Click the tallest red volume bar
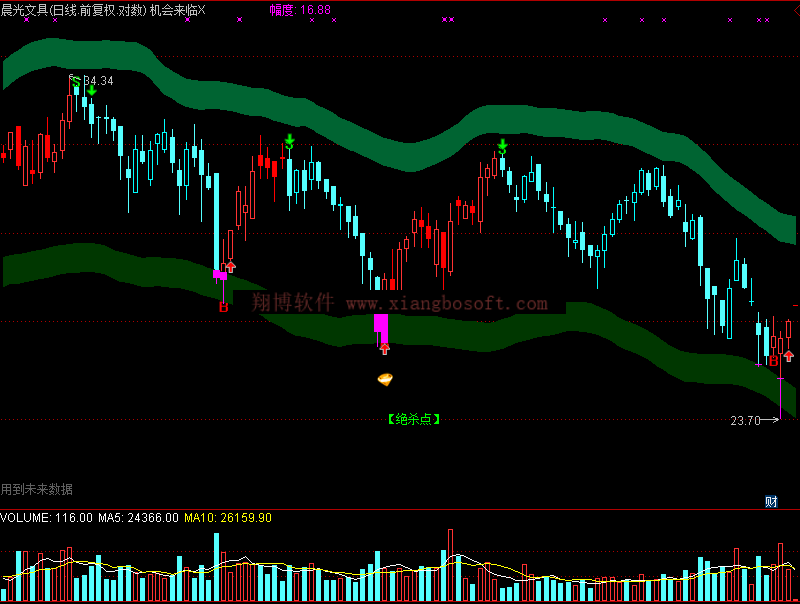The width and height of the screenshot is (800, 604). coord(451,565)
